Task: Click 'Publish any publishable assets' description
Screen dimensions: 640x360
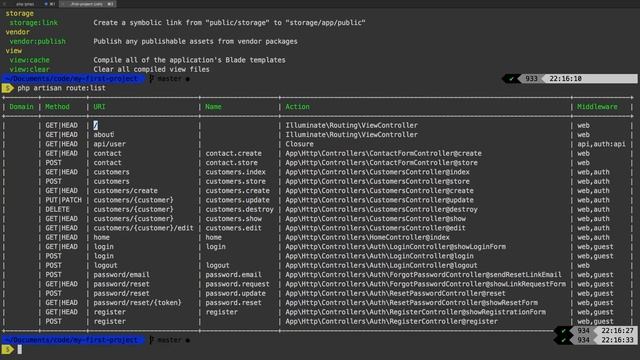Action: tap(153, 42)
